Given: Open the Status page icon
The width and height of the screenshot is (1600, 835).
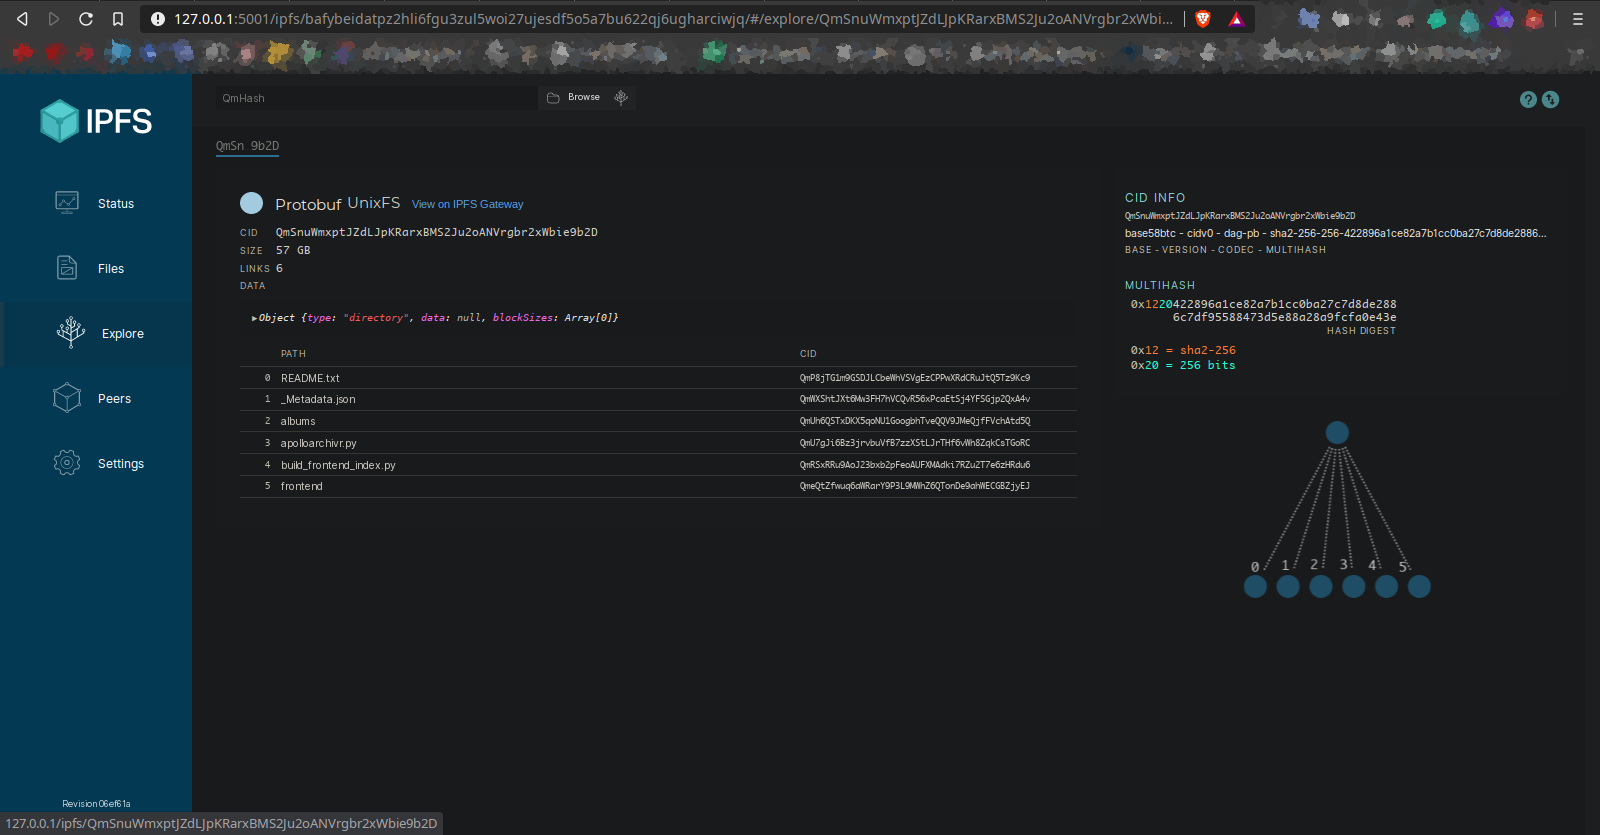Looking at the screenshot, I should click(67, 203).
